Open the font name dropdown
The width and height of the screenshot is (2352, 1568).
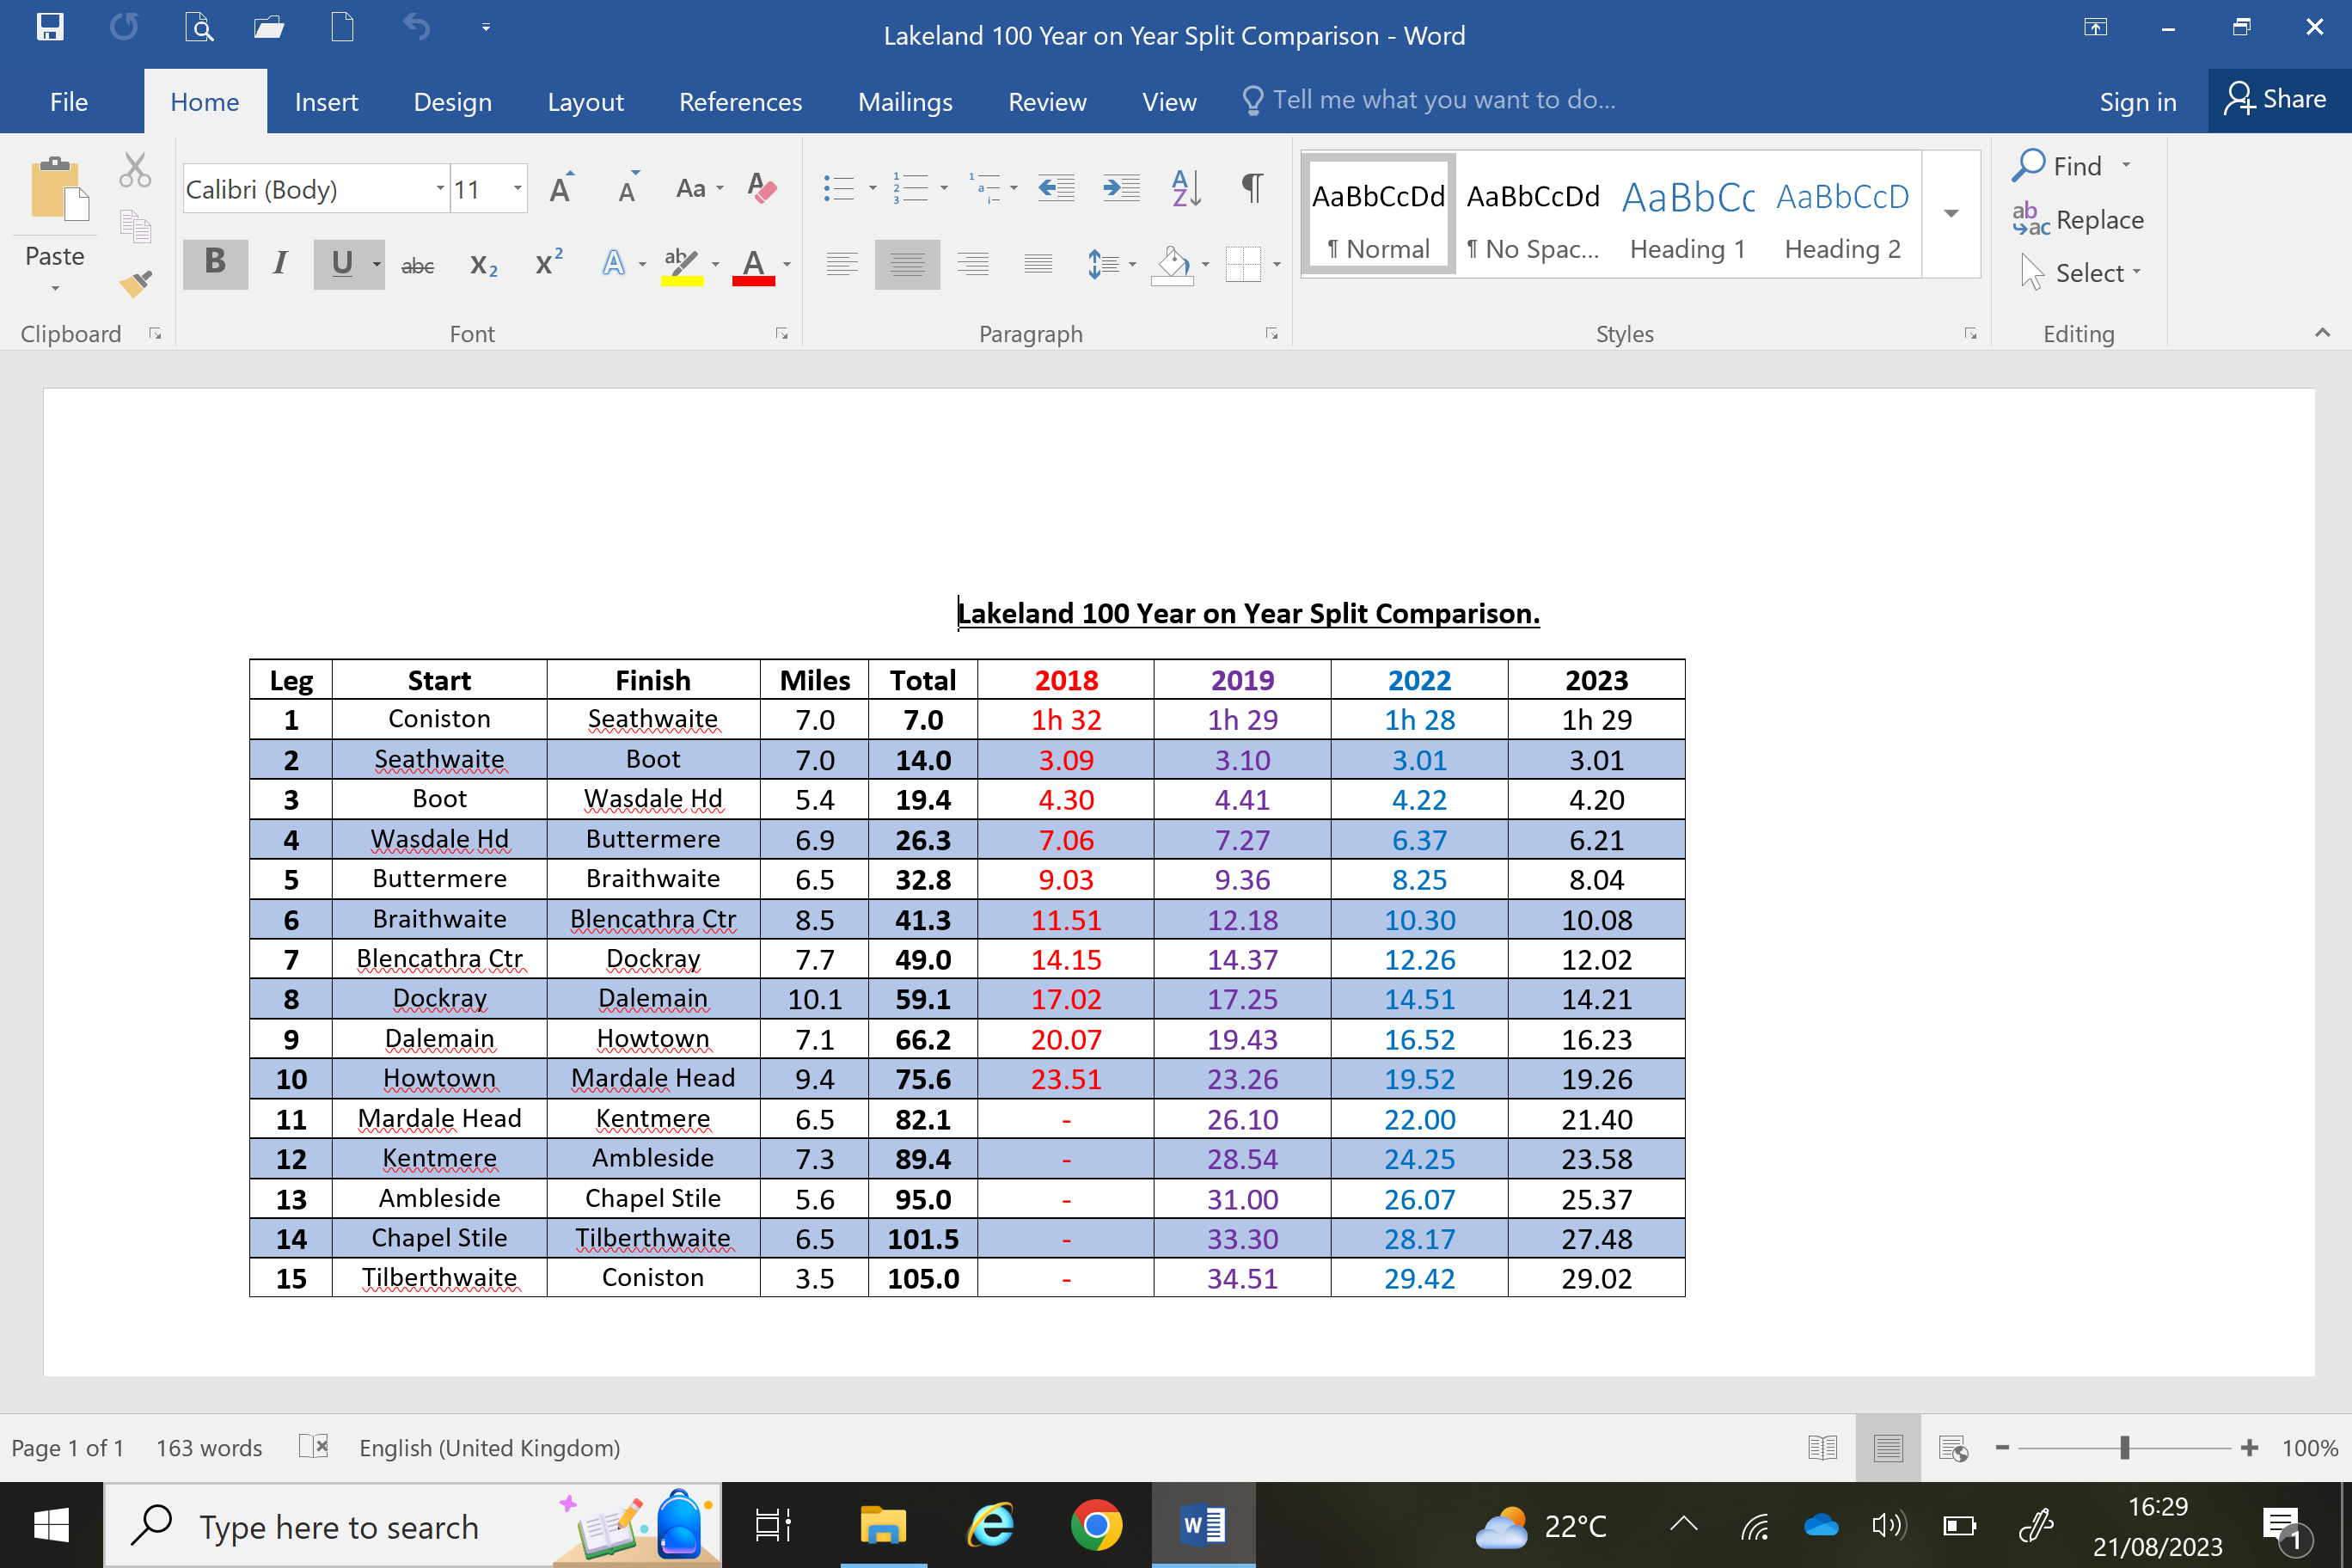[440, 189]
